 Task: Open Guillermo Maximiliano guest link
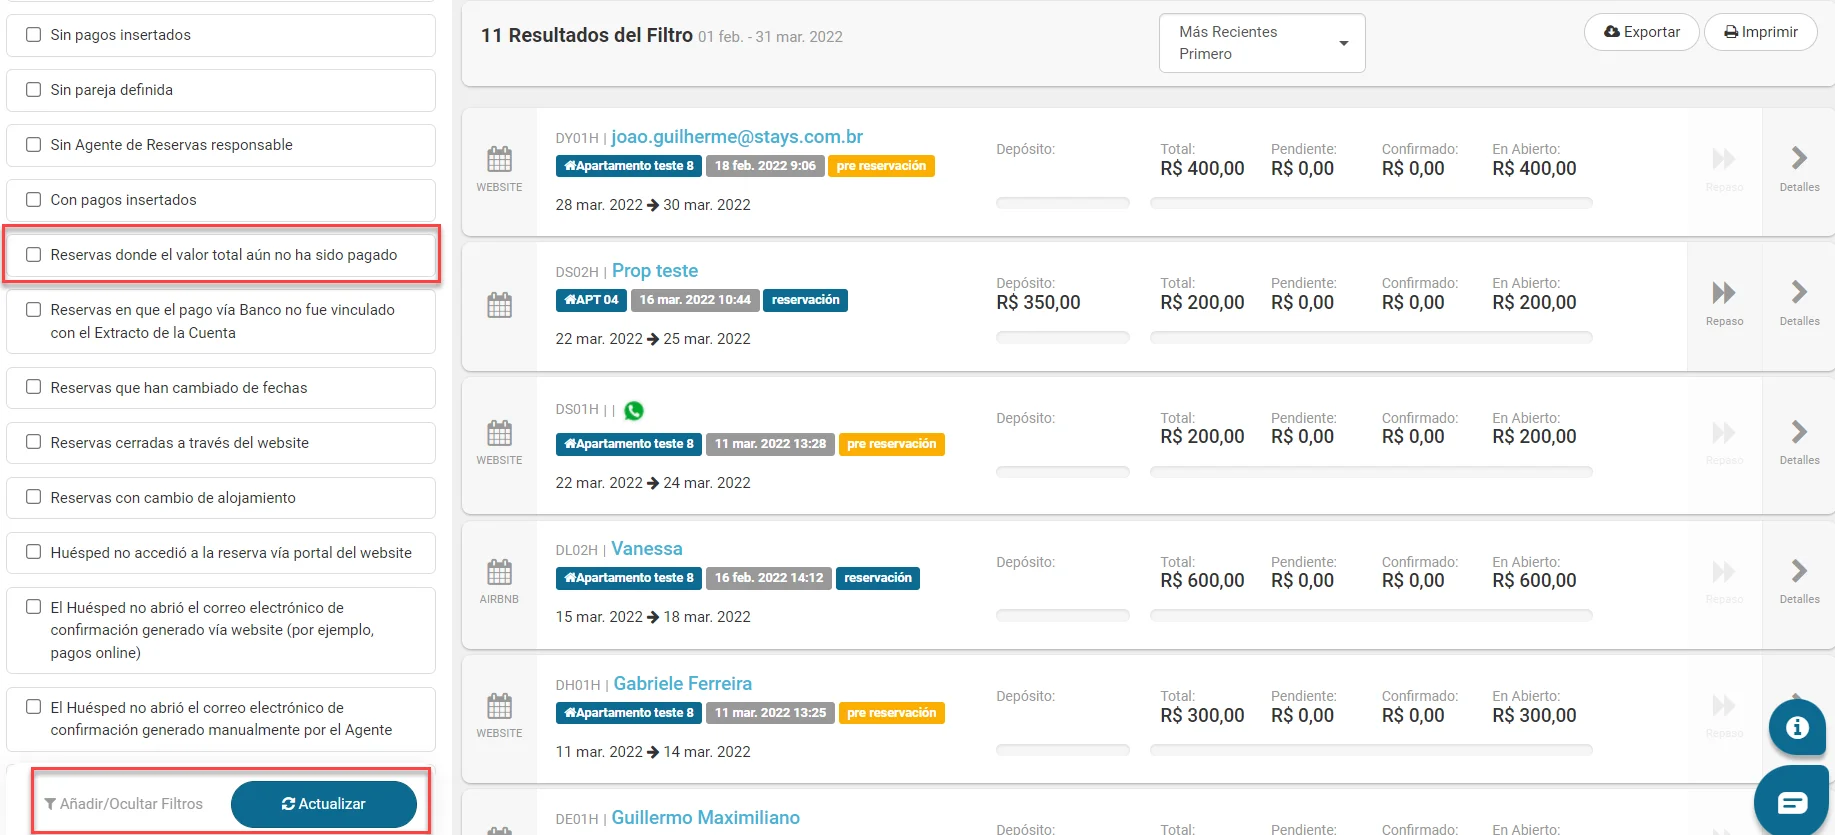[706, 818]
